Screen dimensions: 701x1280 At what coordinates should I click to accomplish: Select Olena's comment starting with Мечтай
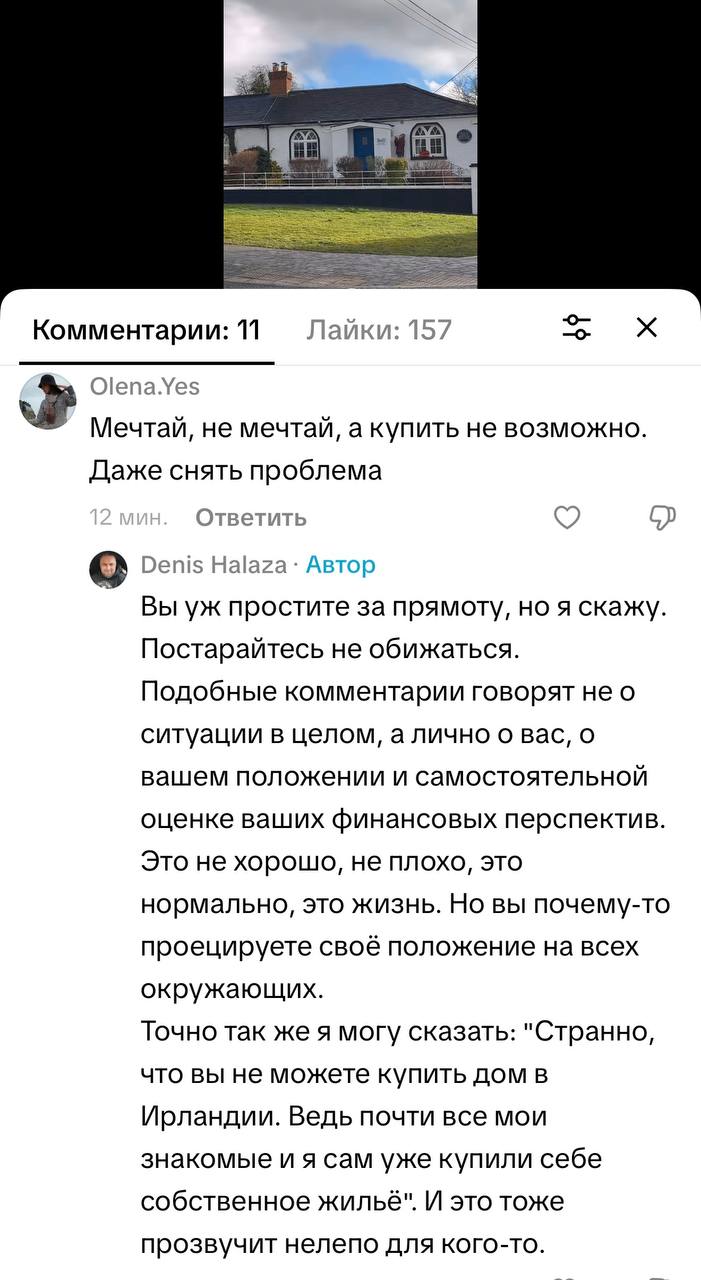click(369, 429)
